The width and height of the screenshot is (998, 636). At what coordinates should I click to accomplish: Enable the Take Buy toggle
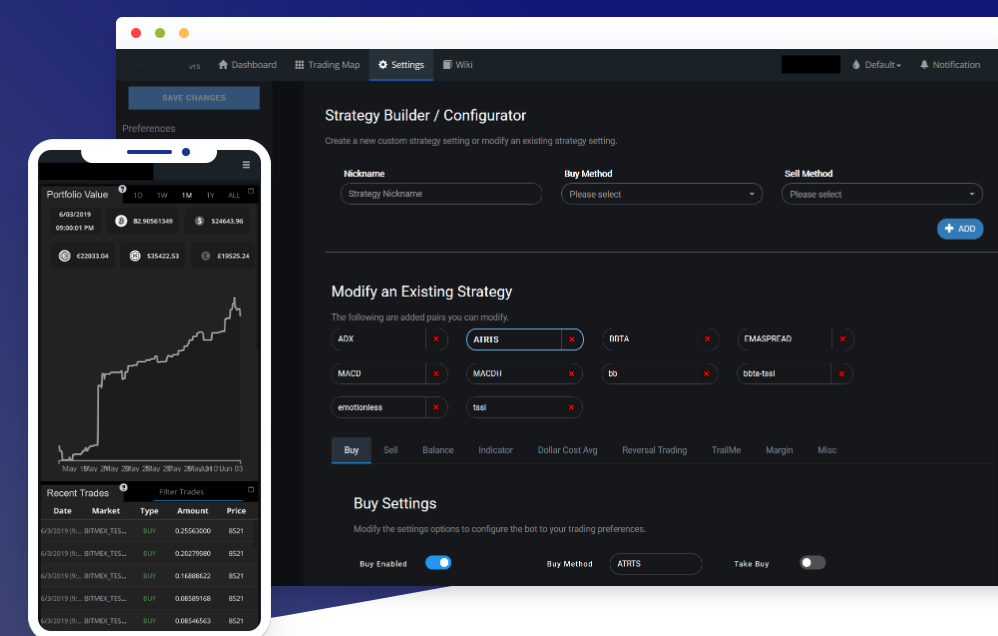(812, 563)
